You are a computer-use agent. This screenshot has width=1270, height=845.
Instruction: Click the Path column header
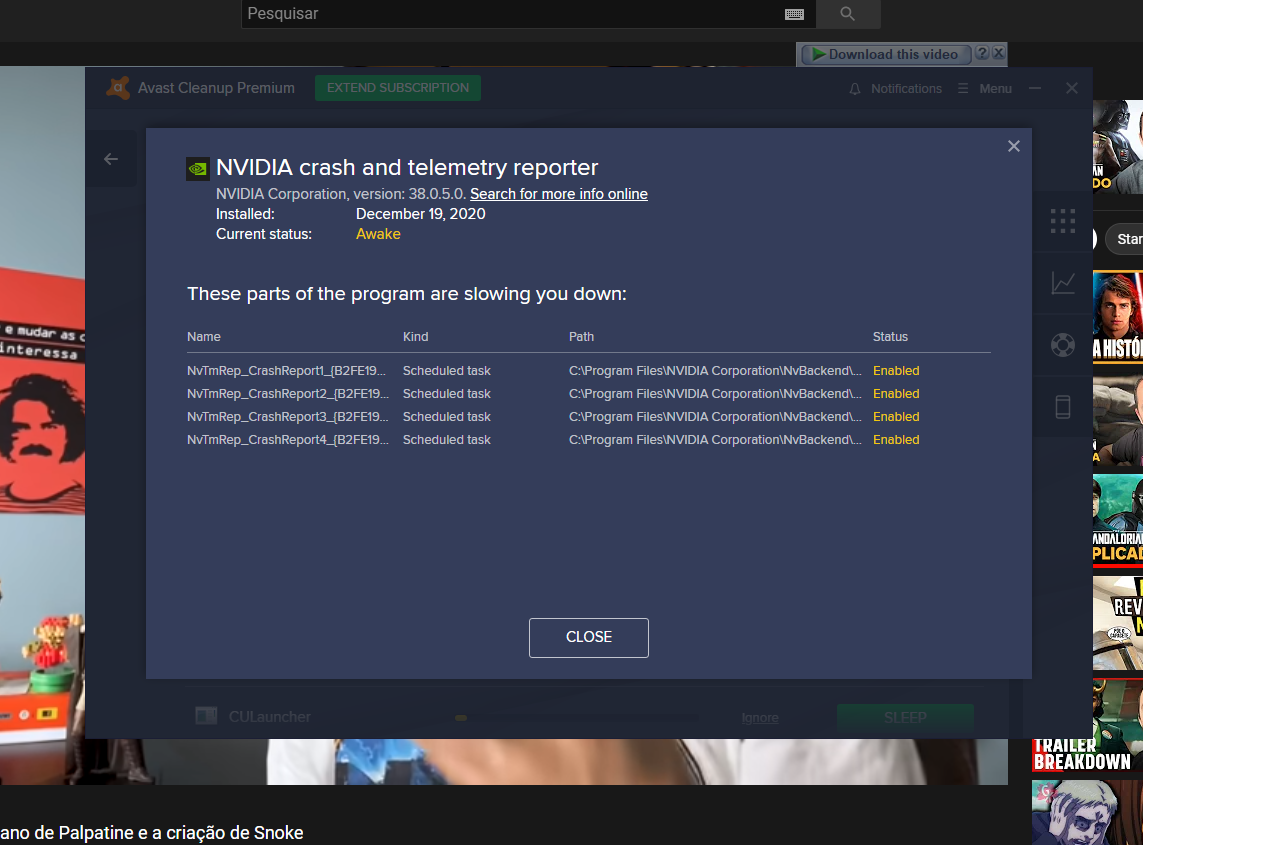pyautogui.click(x=582, y=337)
